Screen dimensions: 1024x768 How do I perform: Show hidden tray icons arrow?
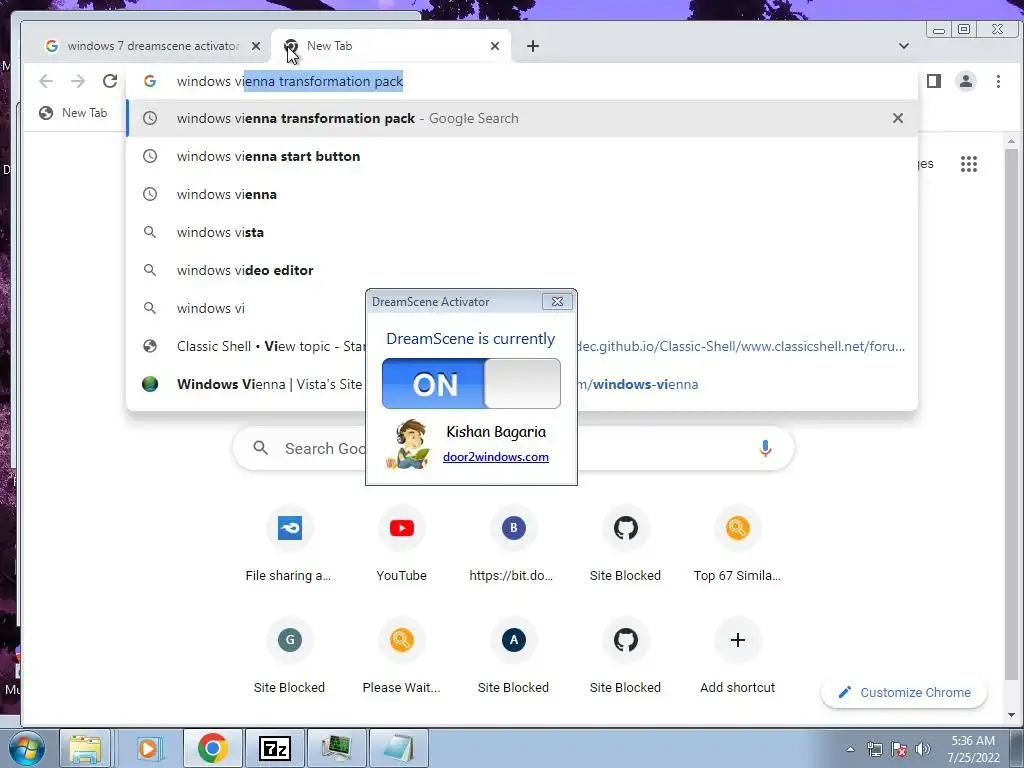pos(850,749)
